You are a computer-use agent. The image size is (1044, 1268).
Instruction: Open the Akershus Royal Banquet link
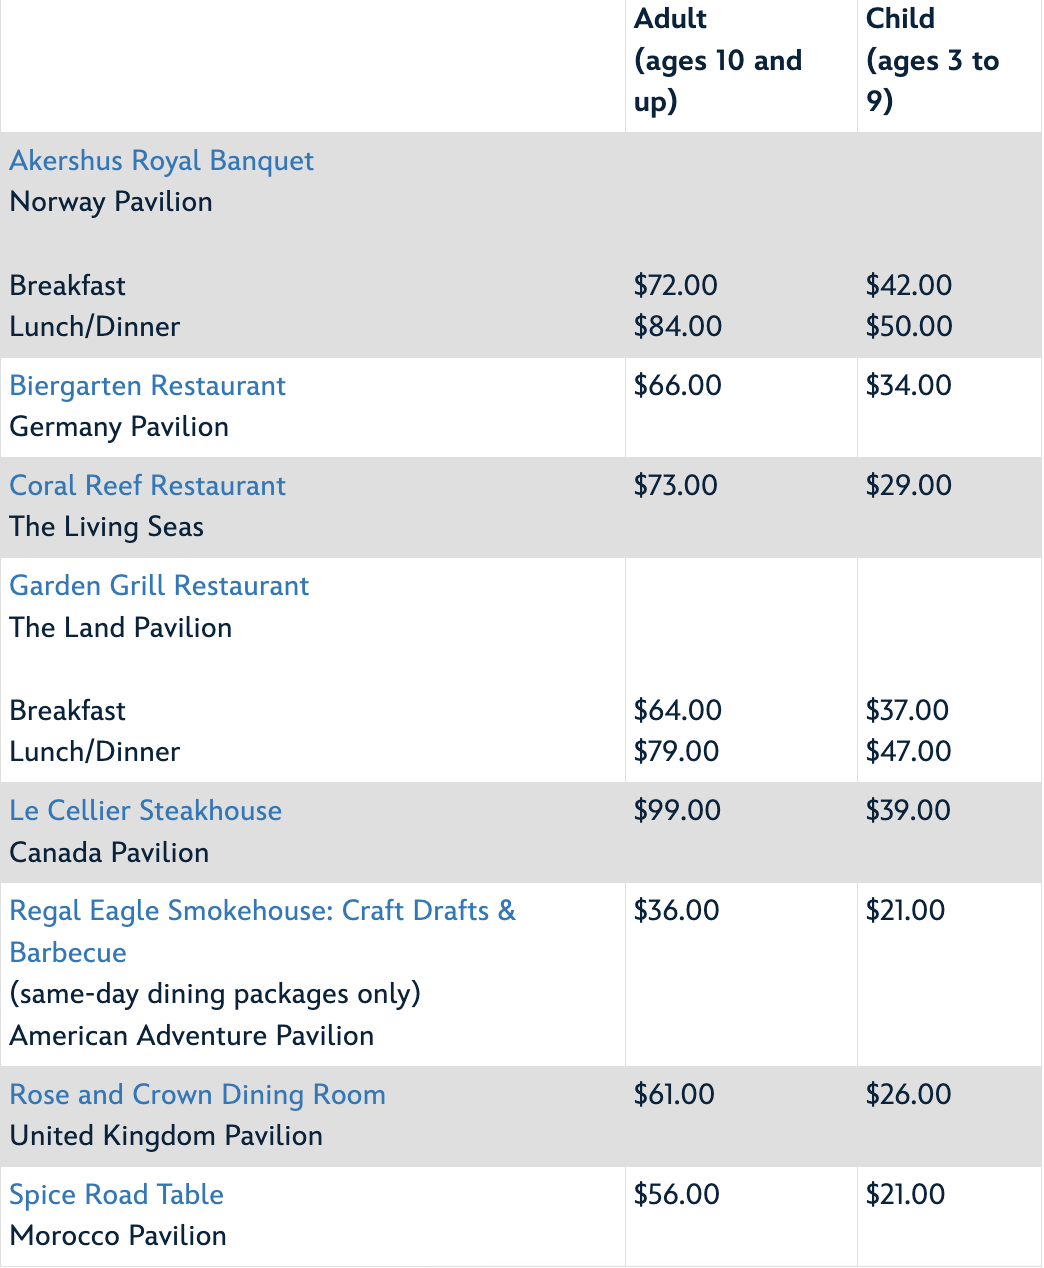coord(161,161)
